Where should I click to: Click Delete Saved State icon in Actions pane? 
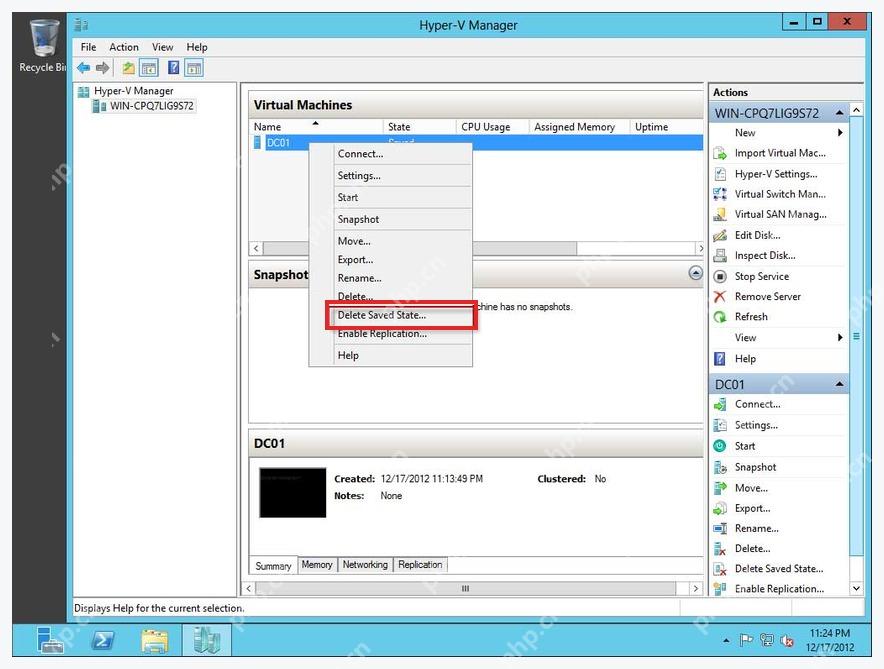click(x=720, y=569)
